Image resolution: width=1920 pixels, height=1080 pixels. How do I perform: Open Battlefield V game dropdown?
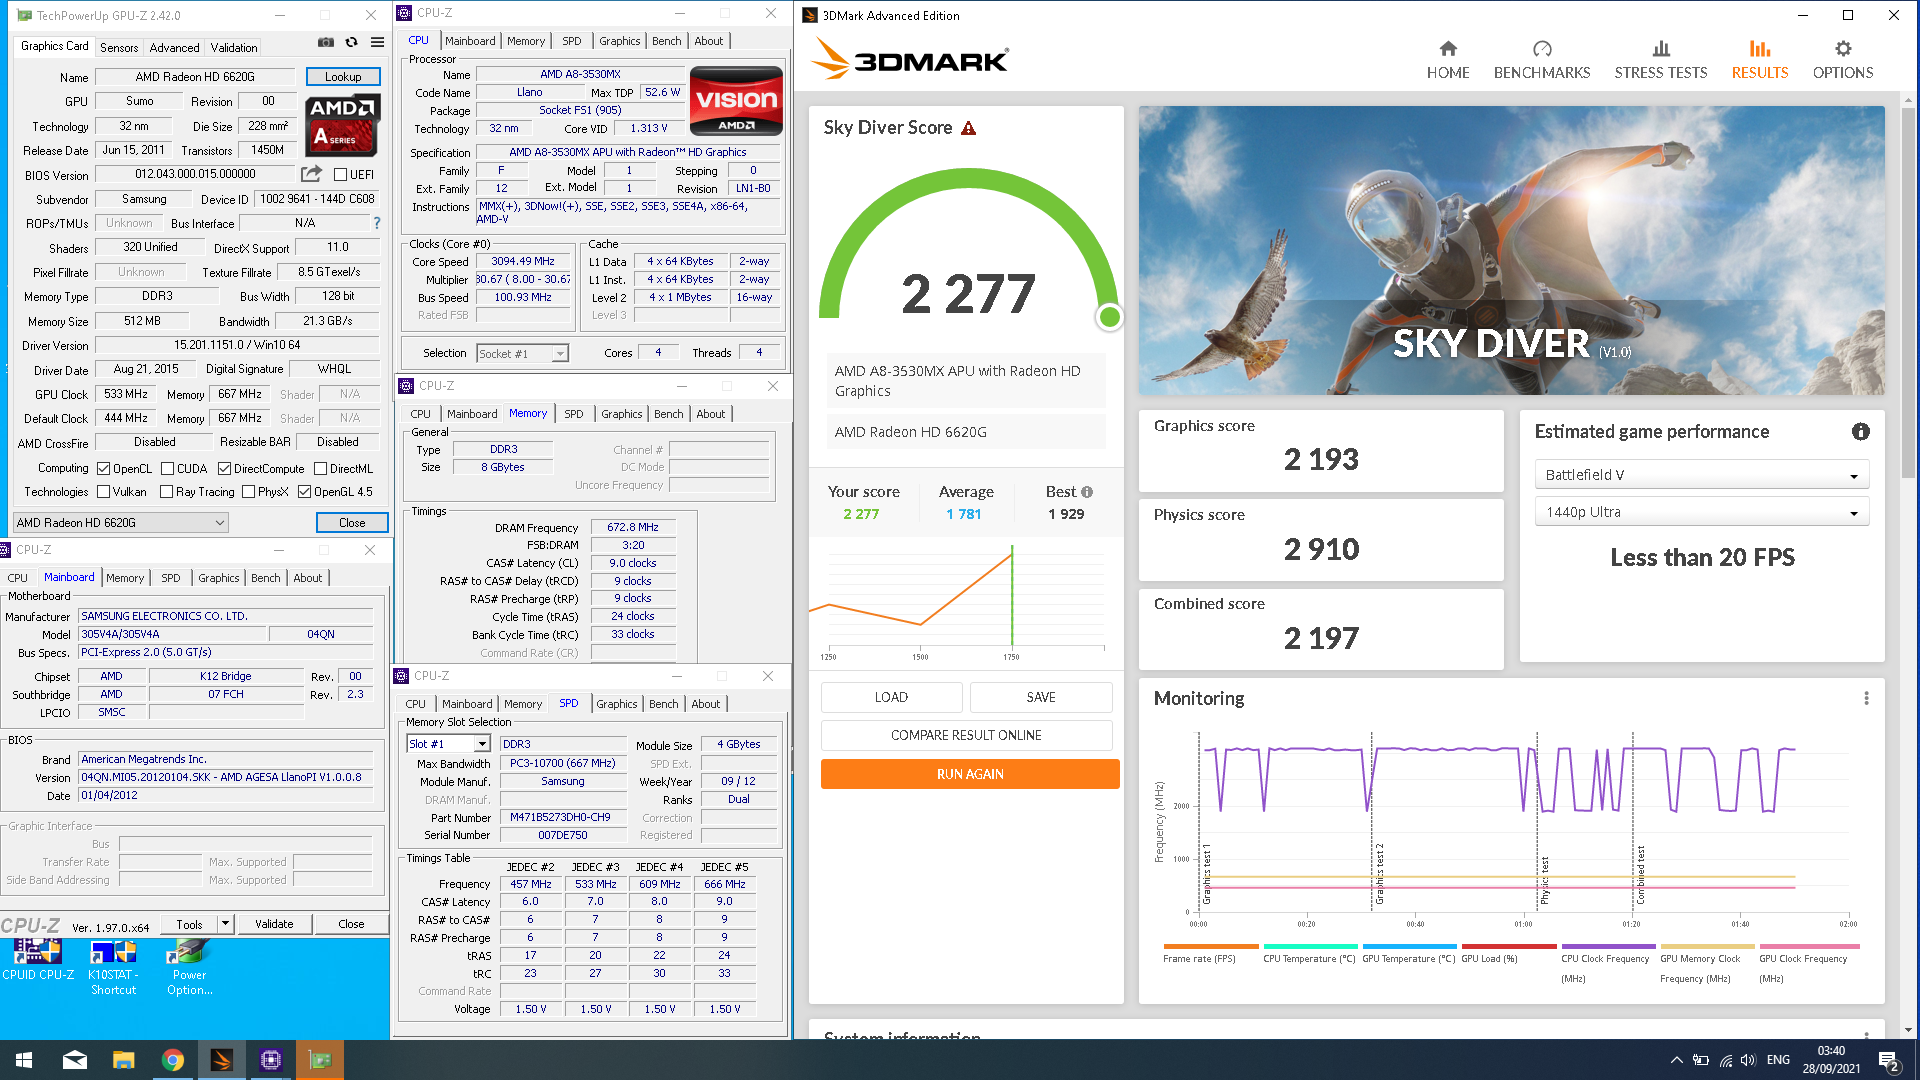pyautogui.click(x=1701, y=475)
